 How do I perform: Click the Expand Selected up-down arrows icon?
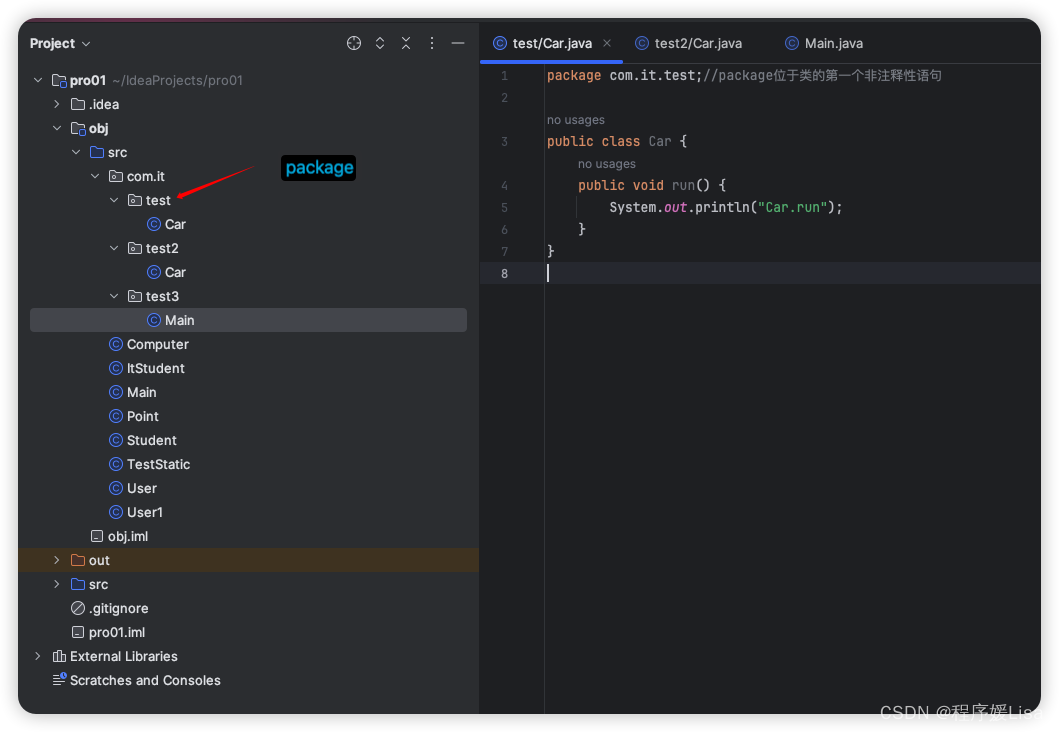coord(380,43)
